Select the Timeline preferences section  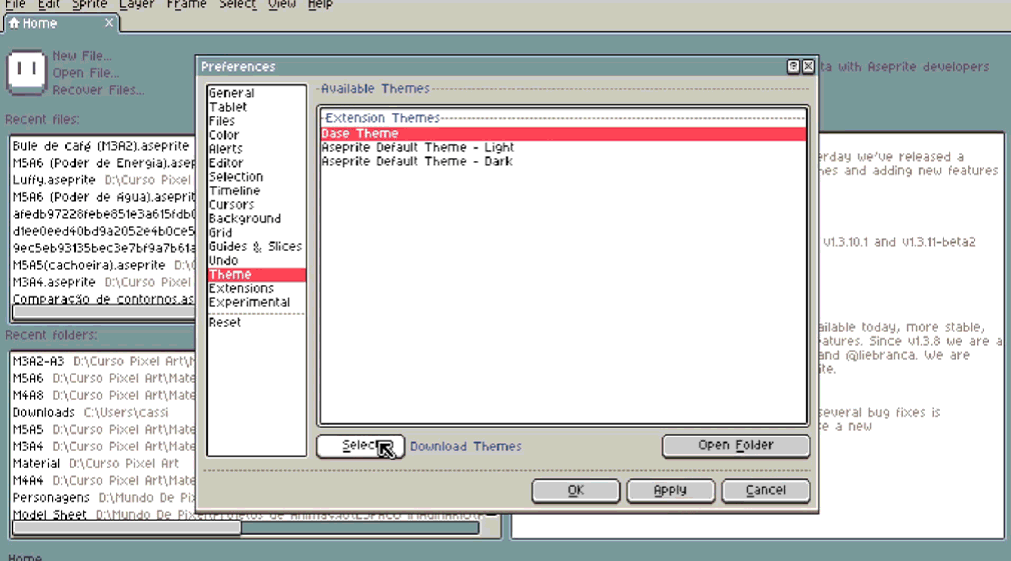[x=257, y=191]
